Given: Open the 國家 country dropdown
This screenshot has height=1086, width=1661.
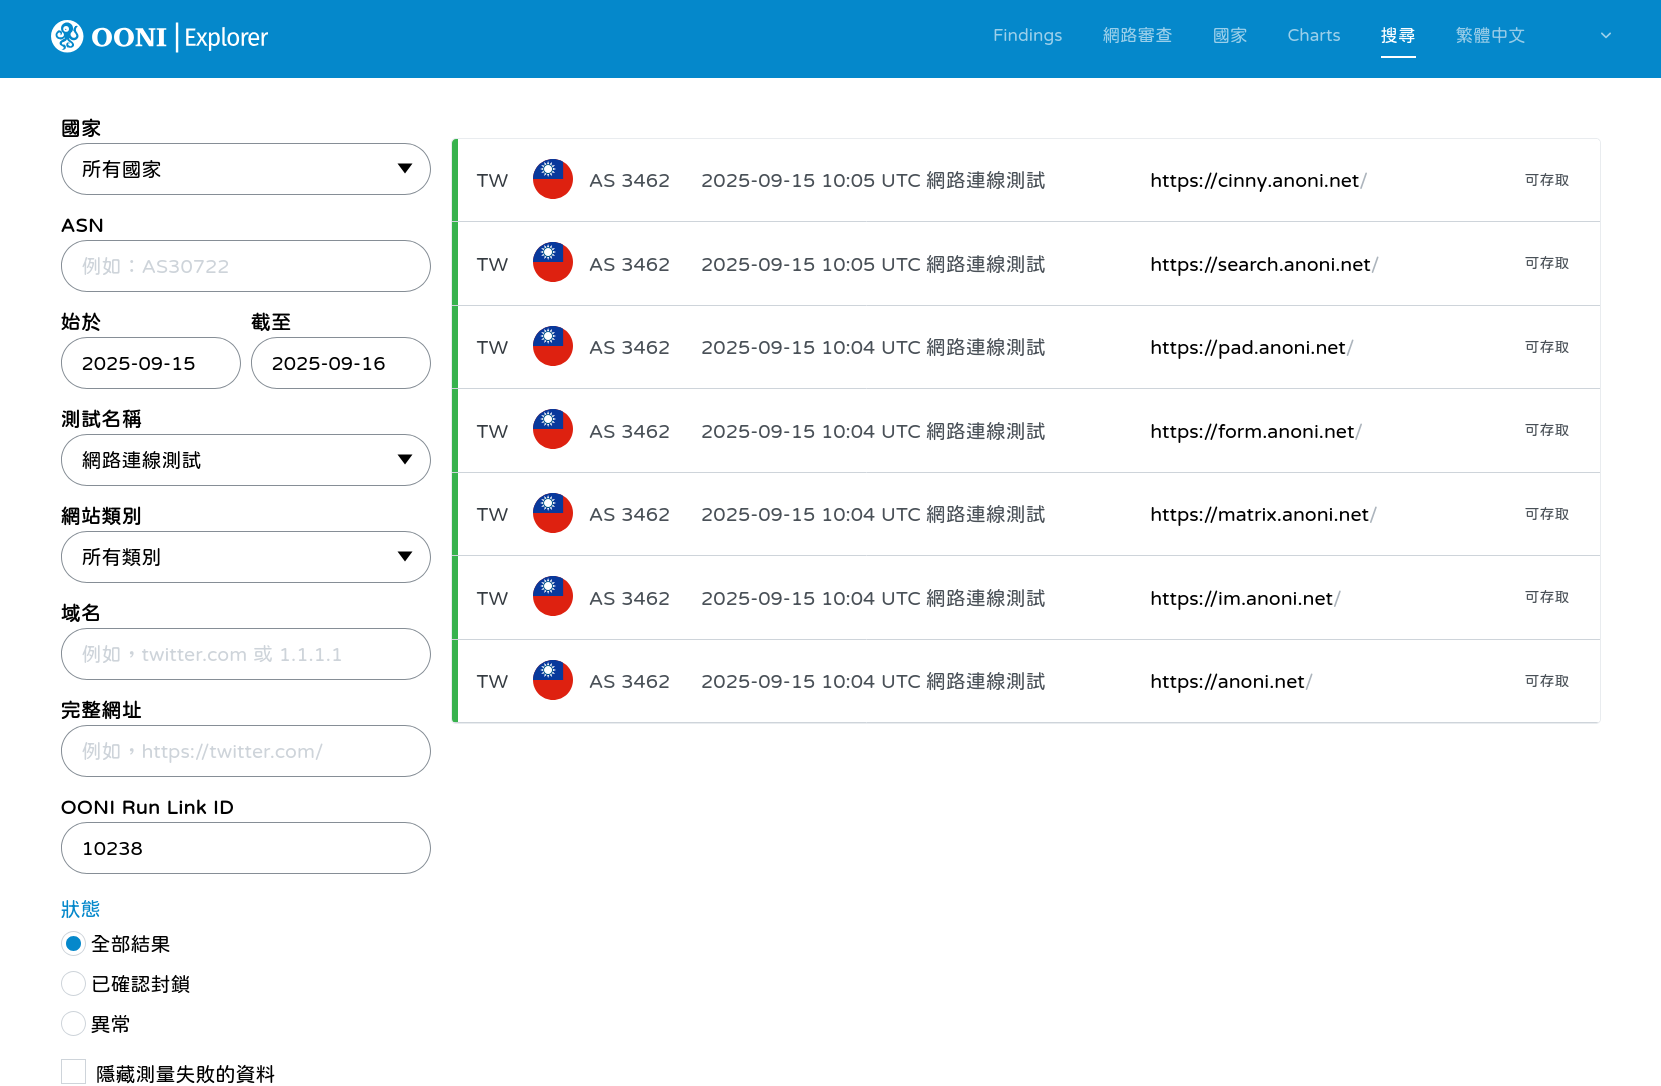Looking at the screenshot, I should pos(245,169).
